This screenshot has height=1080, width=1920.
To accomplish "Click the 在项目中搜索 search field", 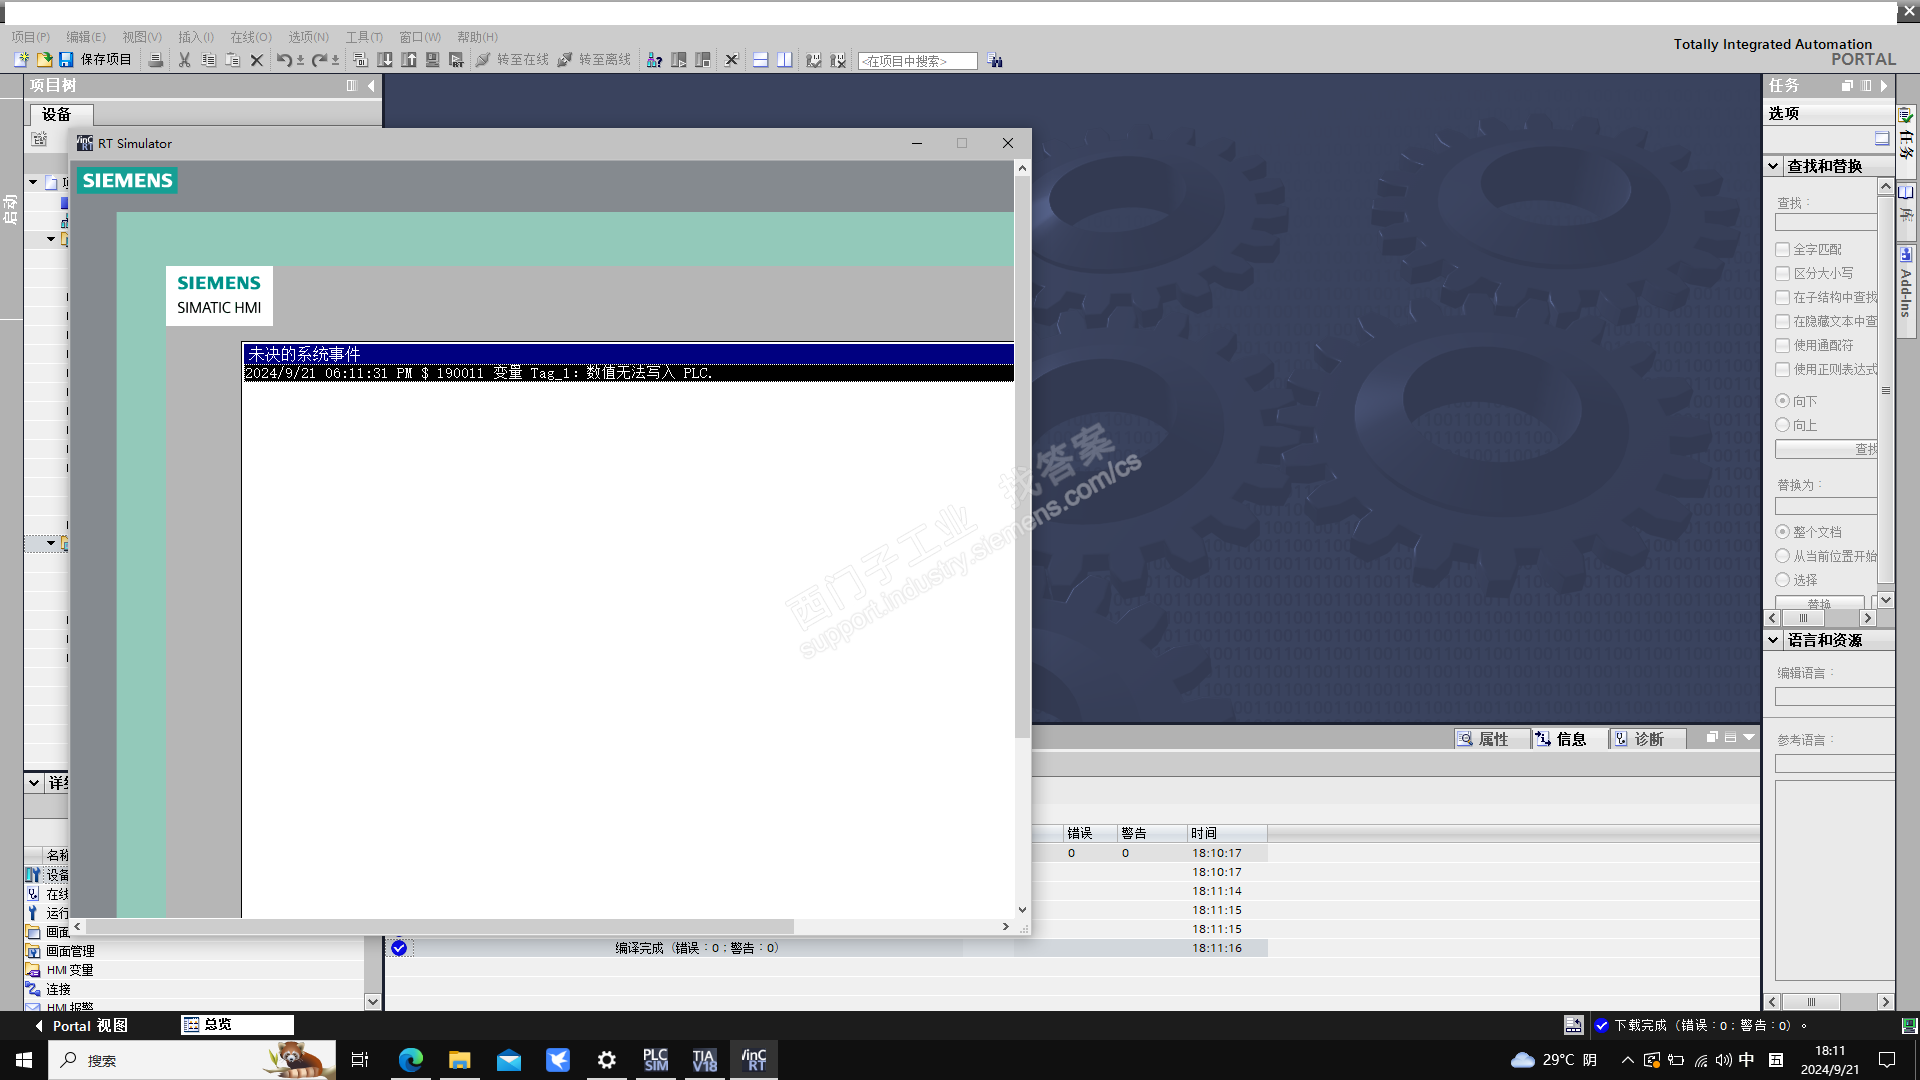I will click(916, 61).
